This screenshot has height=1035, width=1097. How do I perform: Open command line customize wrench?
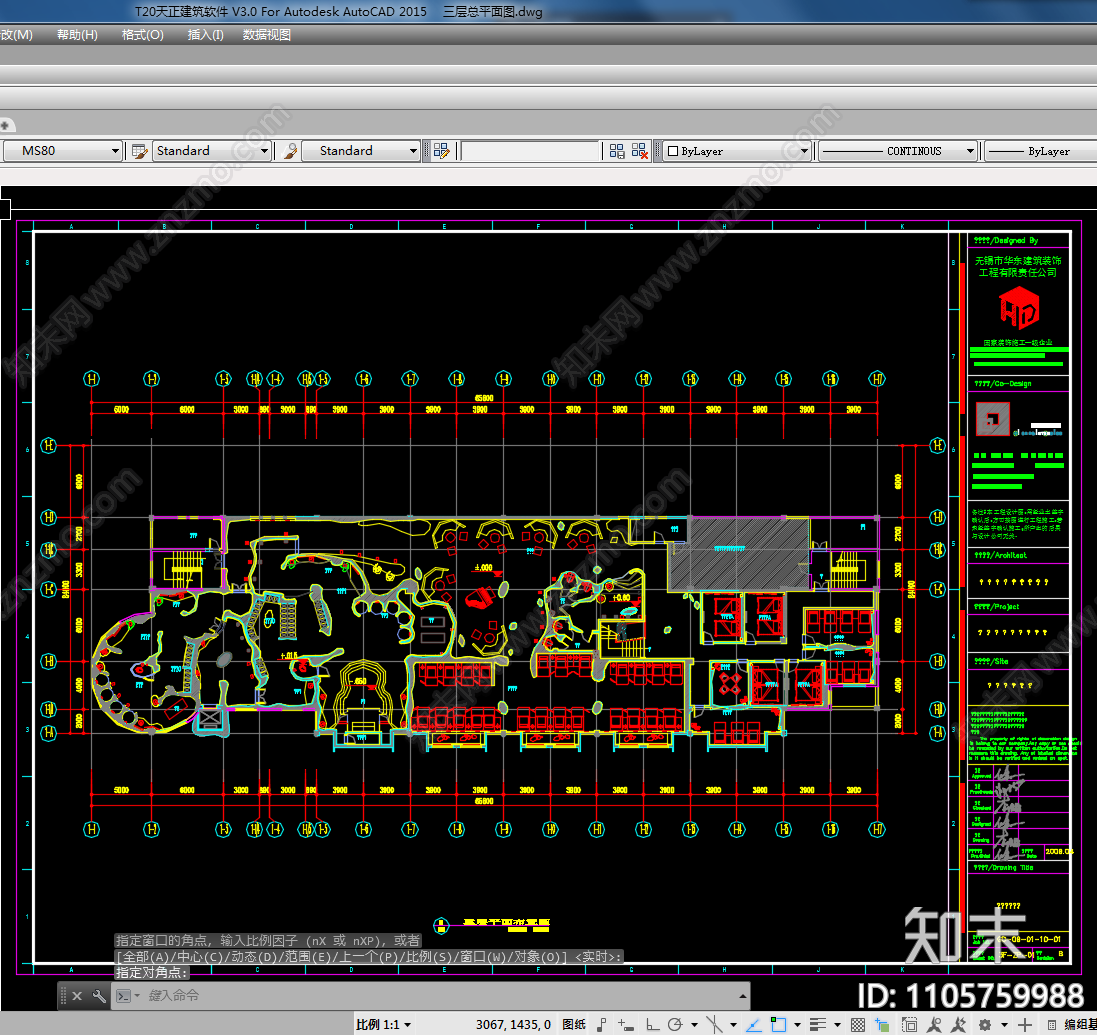[98, 996]
